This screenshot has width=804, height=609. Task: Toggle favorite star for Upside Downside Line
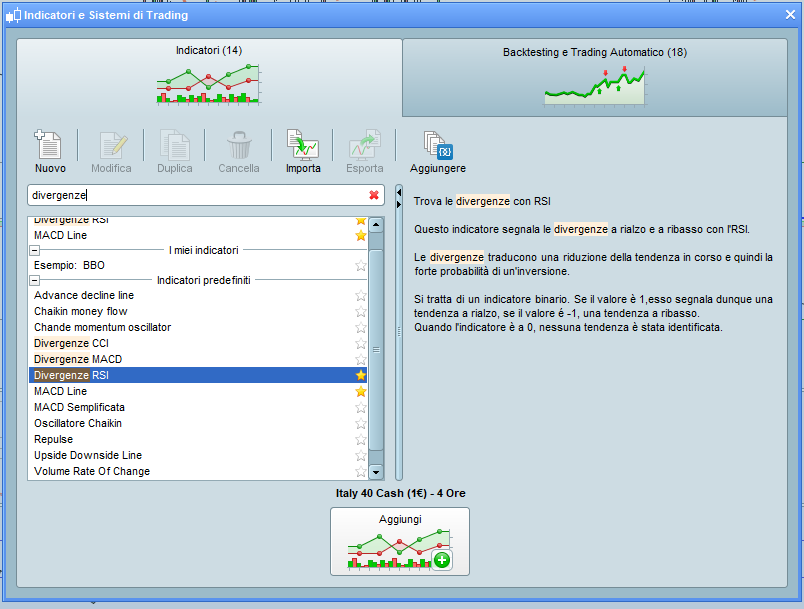point(361,456)
